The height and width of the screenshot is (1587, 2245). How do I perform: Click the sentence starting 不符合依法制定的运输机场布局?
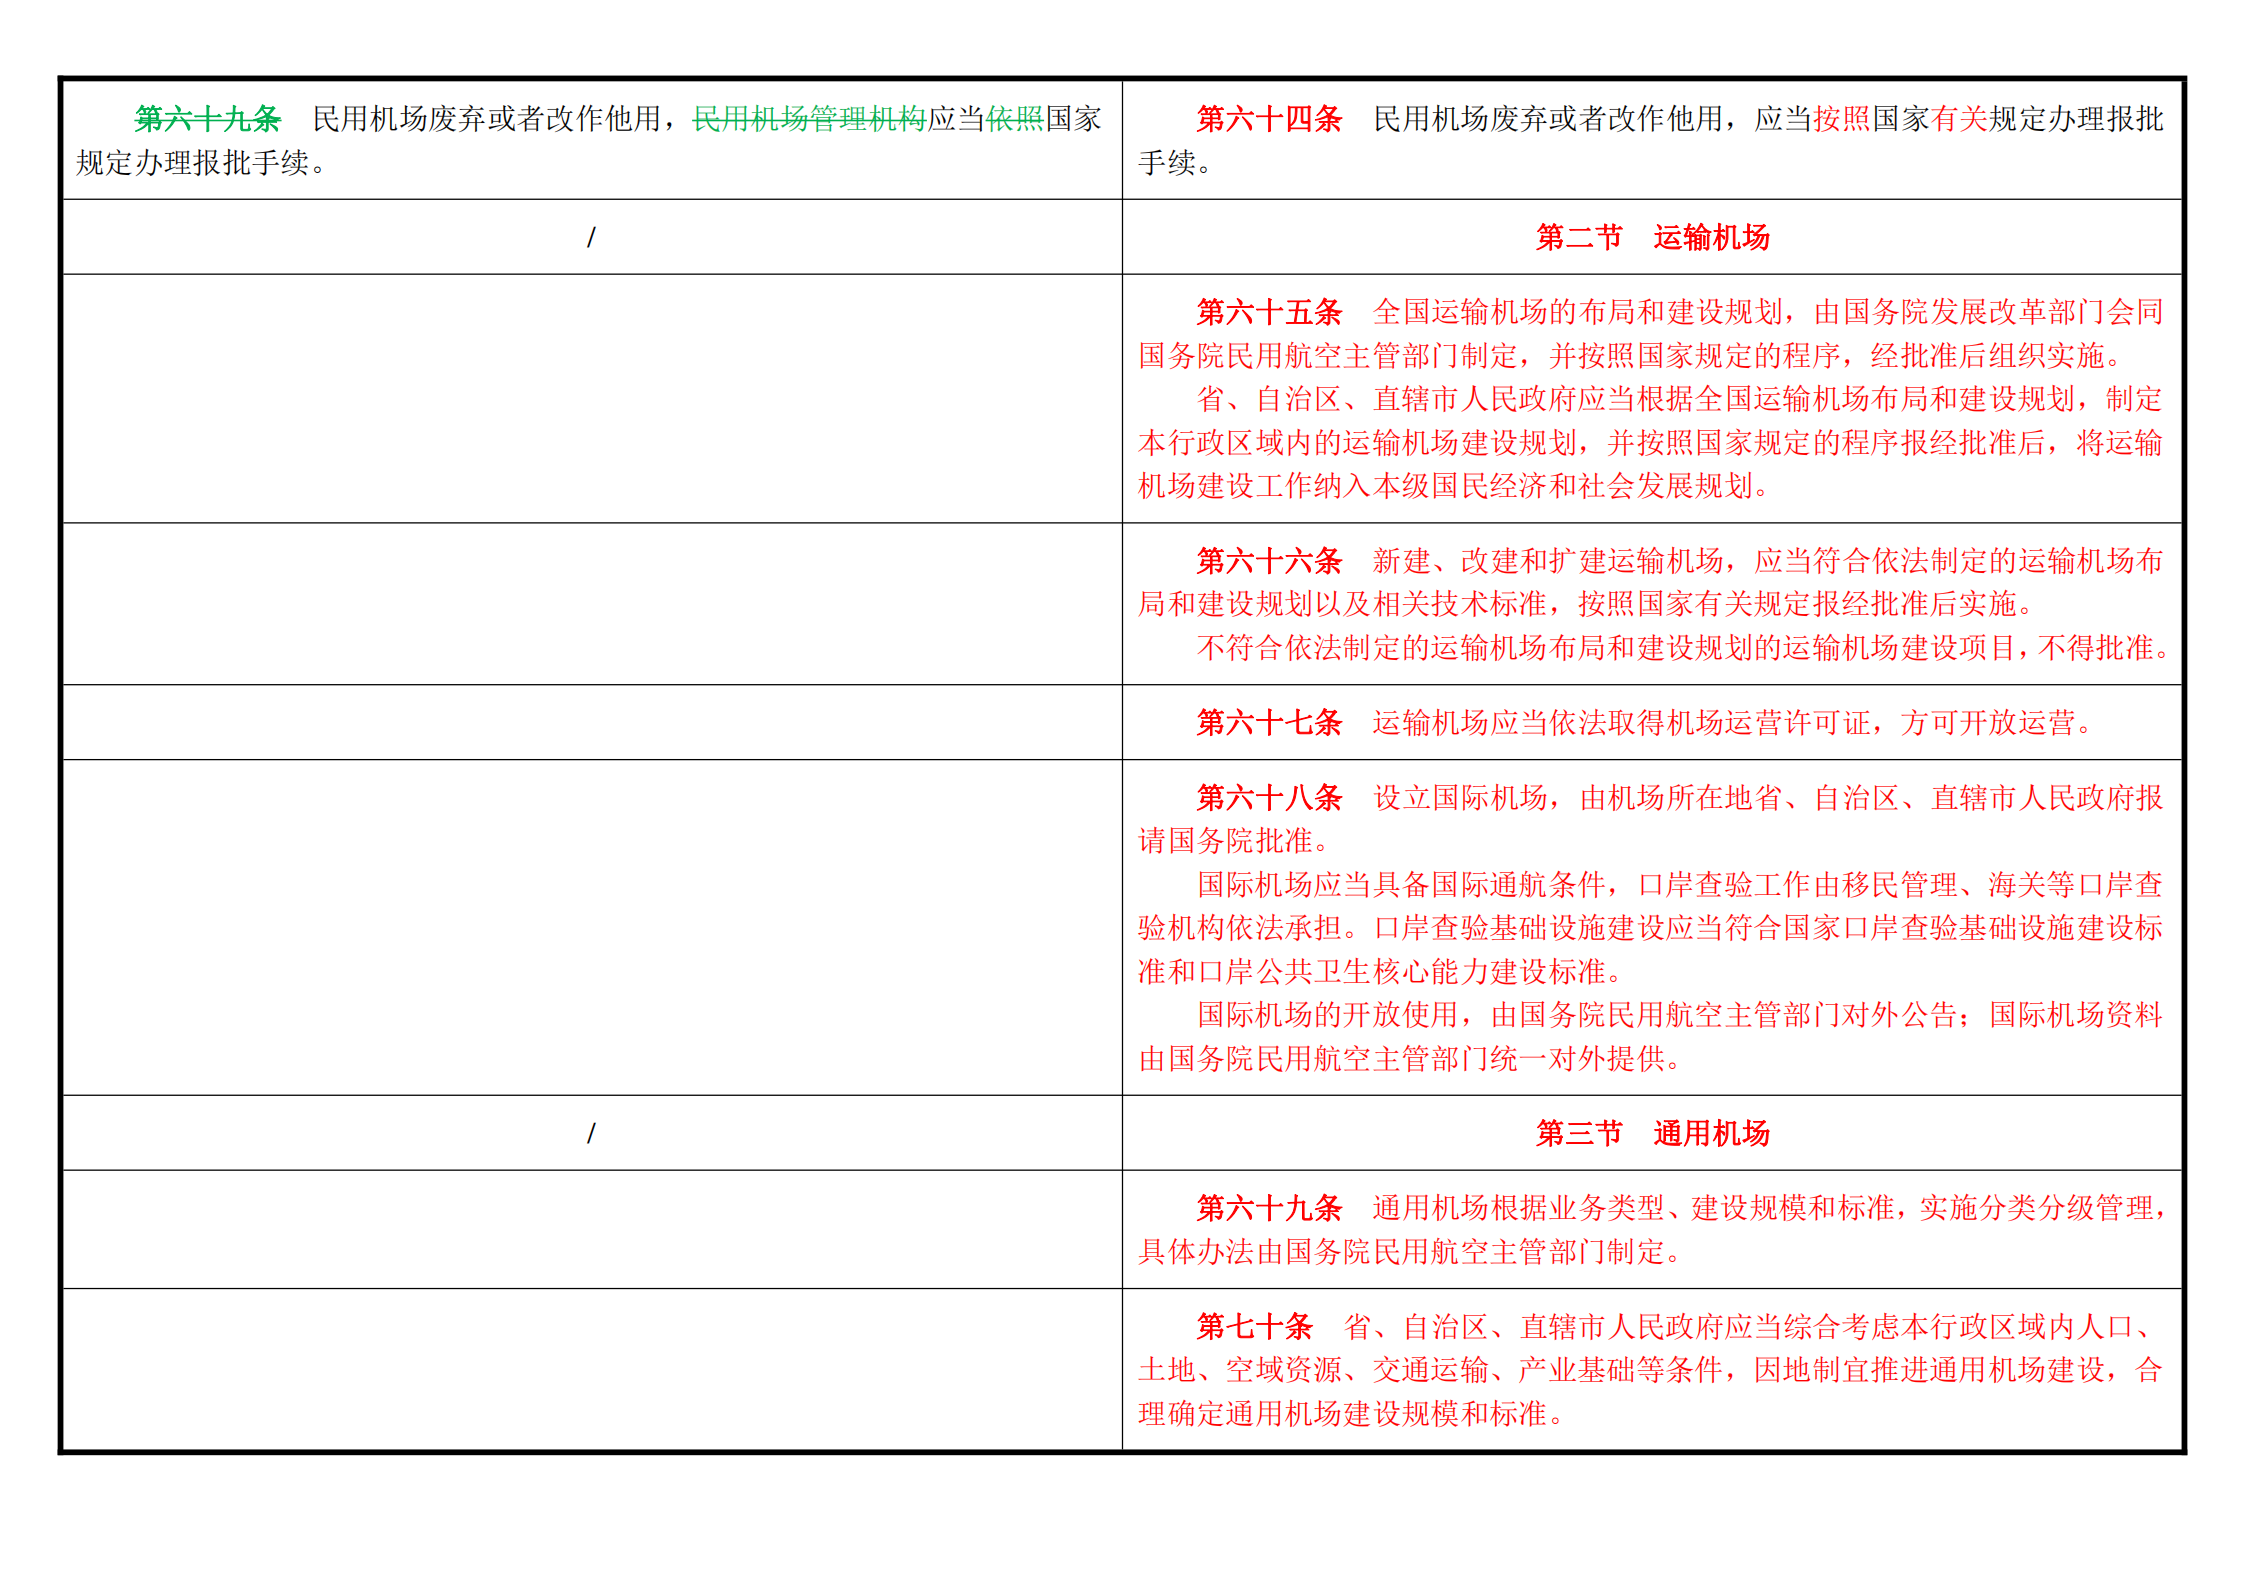coord(1682,648)
